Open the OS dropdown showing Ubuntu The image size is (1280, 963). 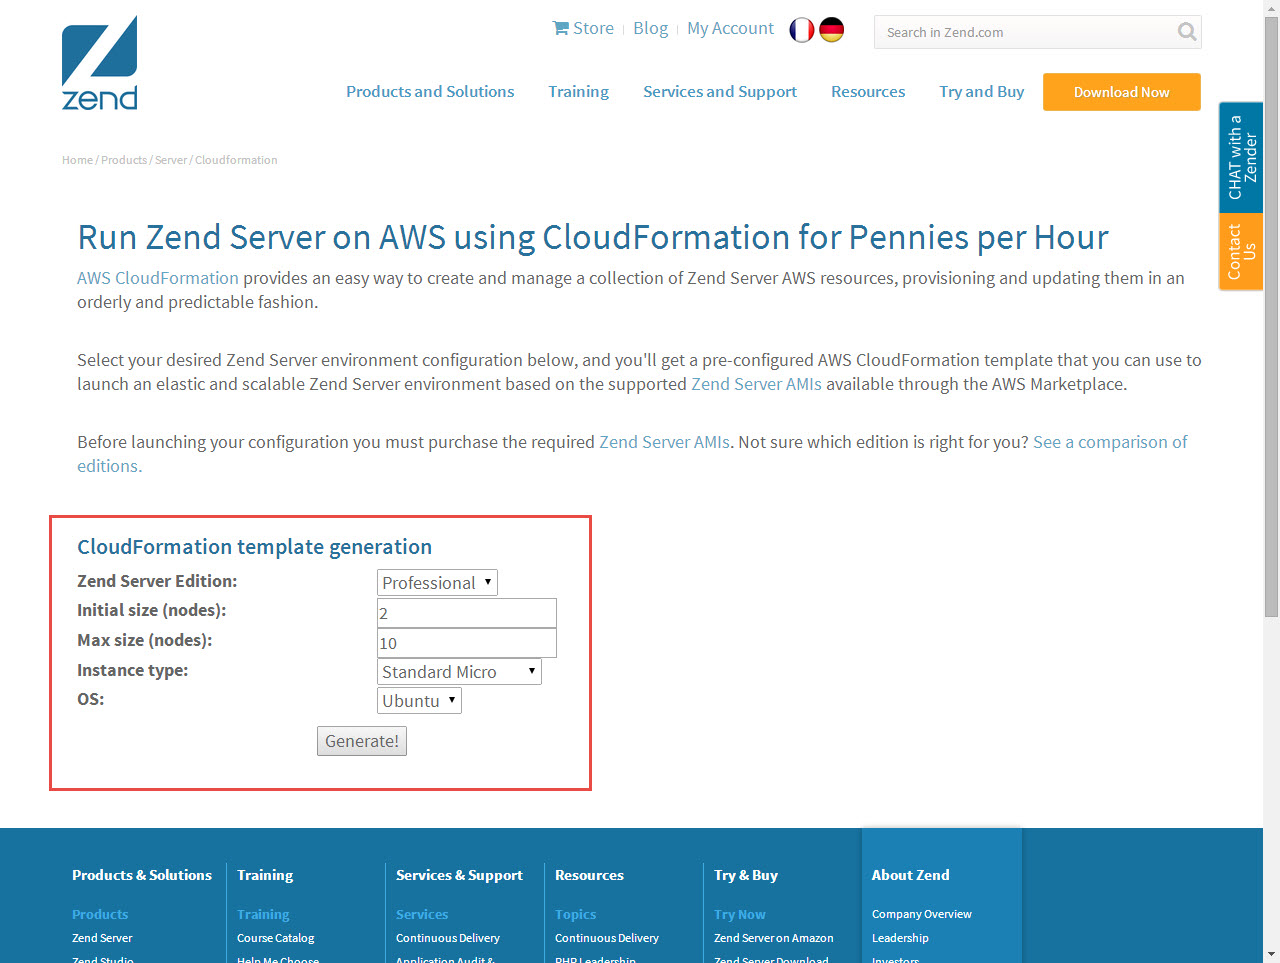click(x=419, y=701)
